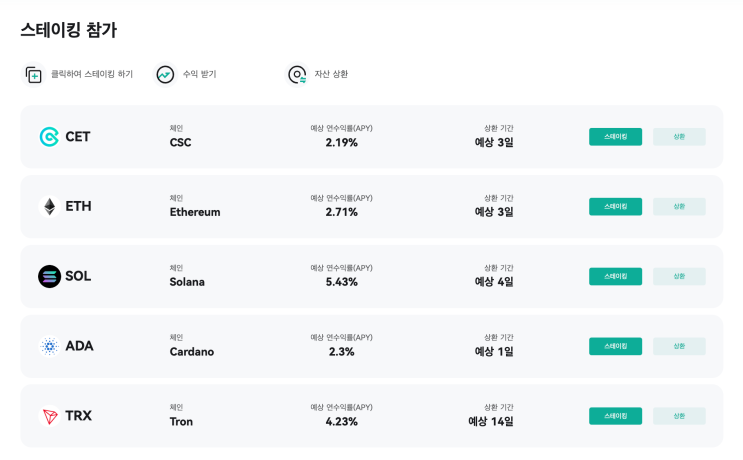Viewport: 743px width, 460px height.
Task: Redeem ADA with its 상환 button
Action: pyautogui.click(x=679, y=346)
